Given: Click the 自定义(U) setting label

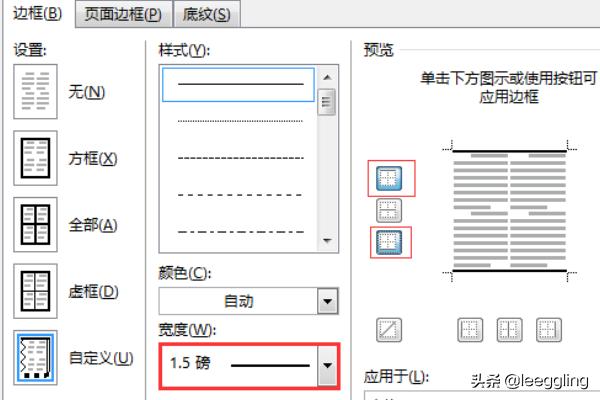Looking at the screenshot, I should click(x=101, y=358).
